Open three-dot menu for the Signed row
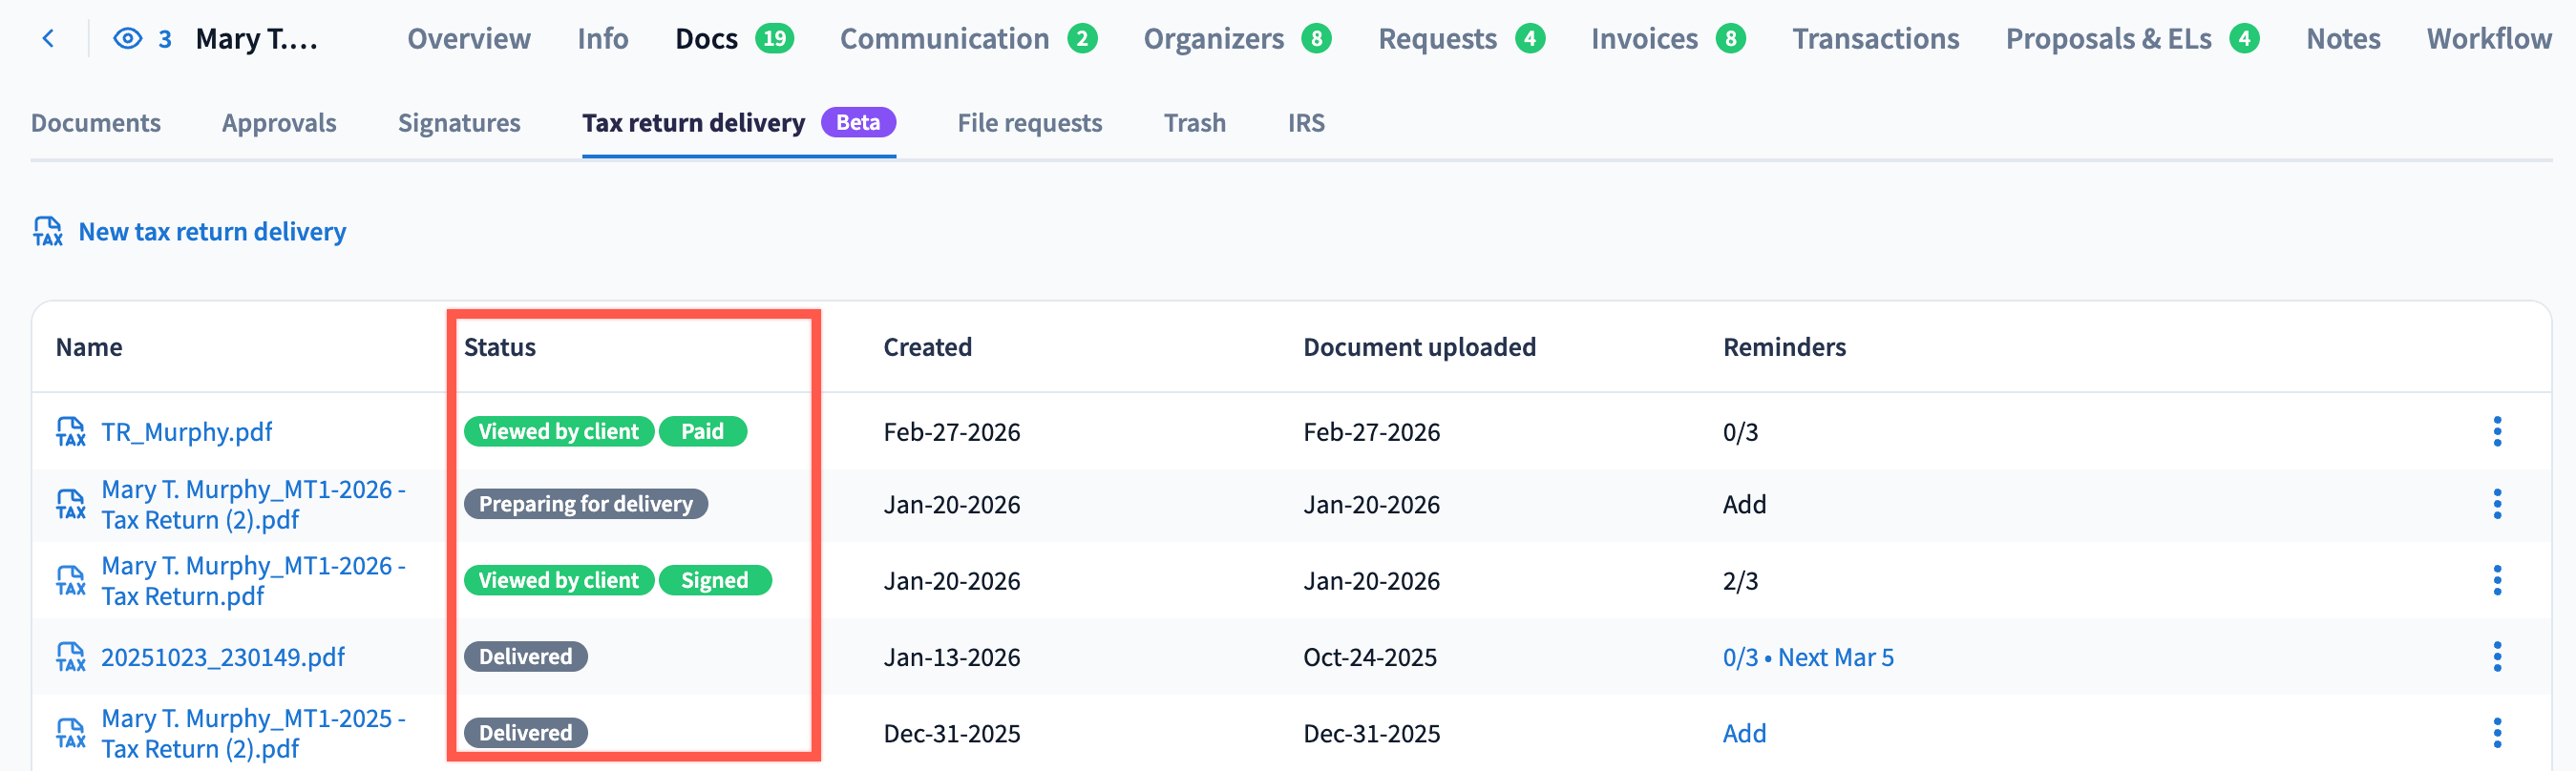 [x=2496, y=581]
